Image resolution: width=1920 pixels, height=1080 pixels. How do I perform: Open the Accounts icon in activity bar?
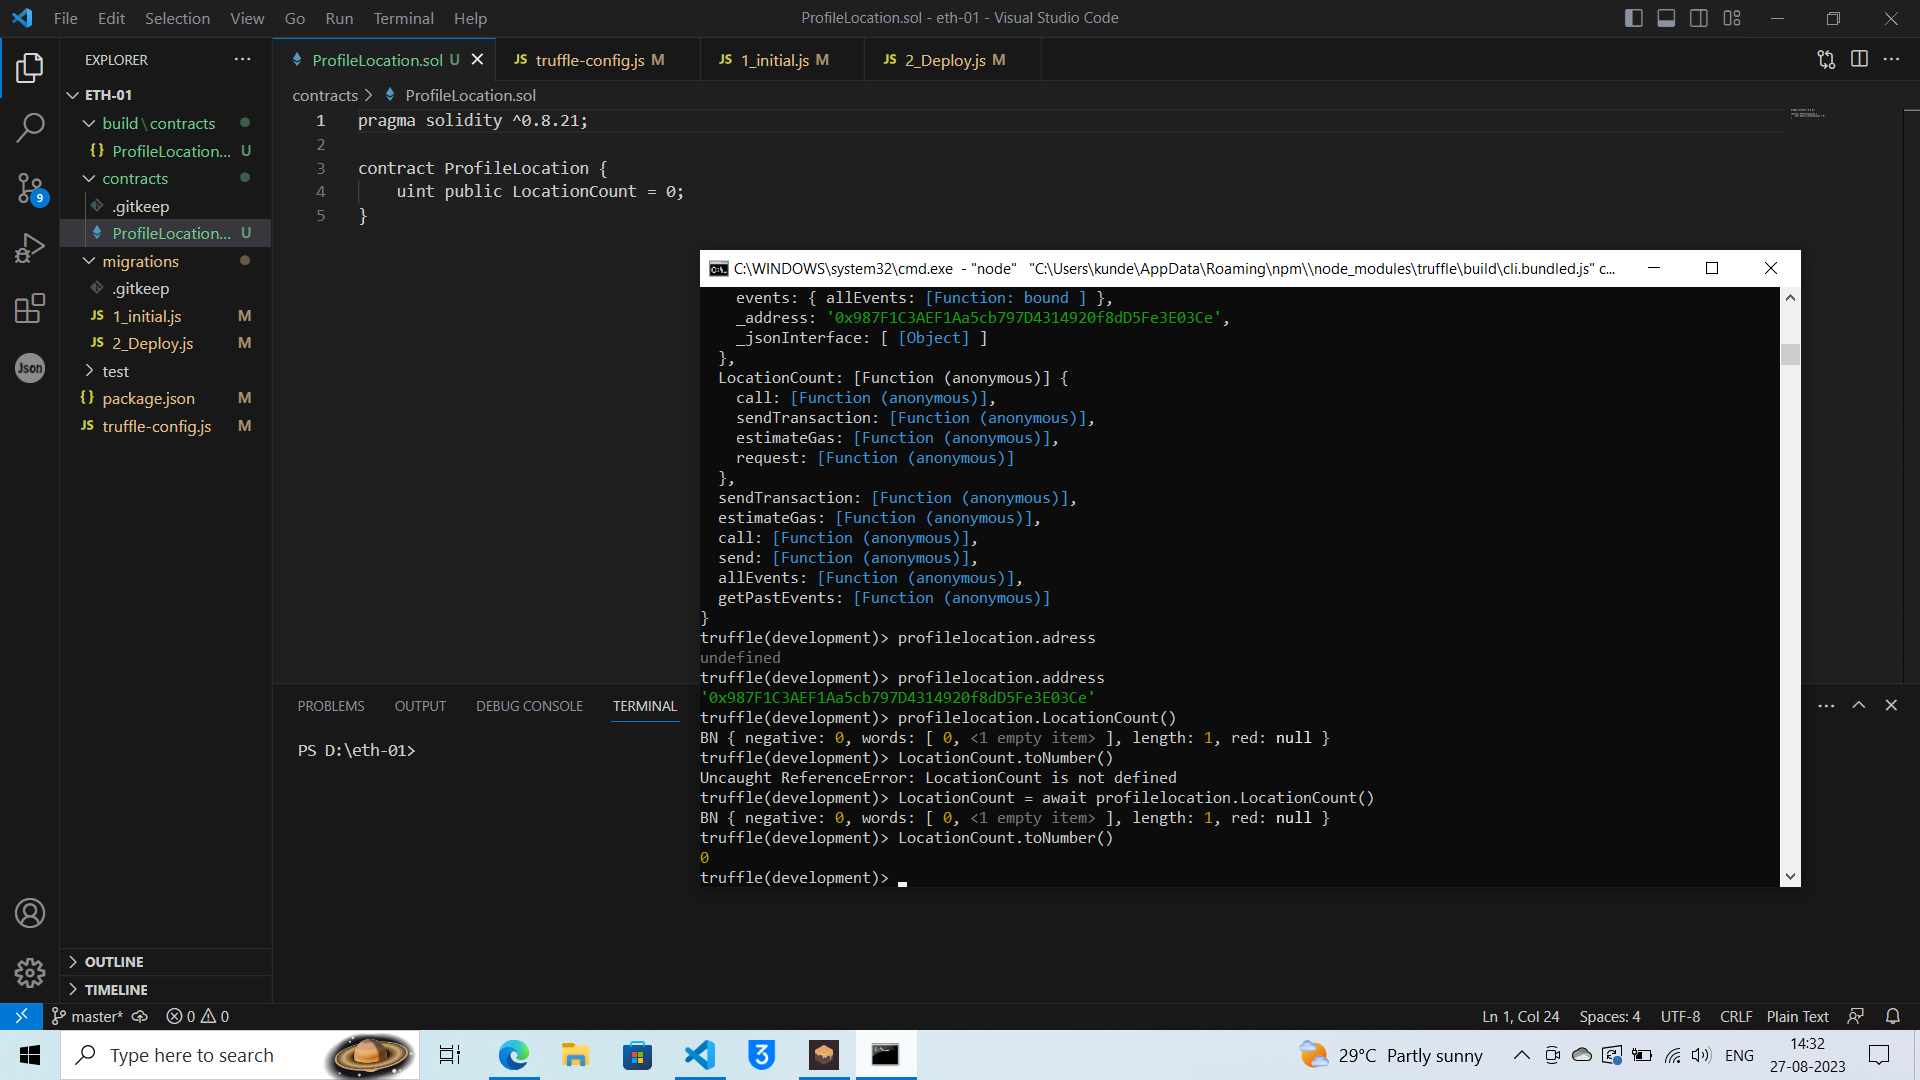(x=30, y=913)
